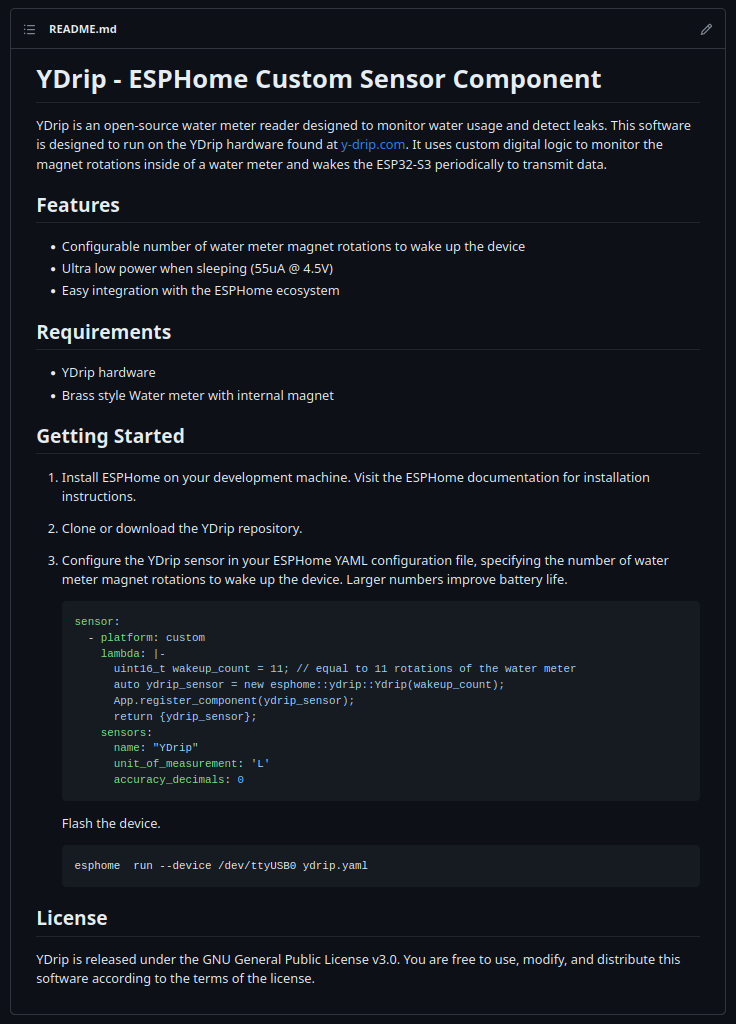Image resolution: width=736 pixels, height=1024 pixels.
Task: Click the pencil edit icon
Action: (x=706, y=29)
